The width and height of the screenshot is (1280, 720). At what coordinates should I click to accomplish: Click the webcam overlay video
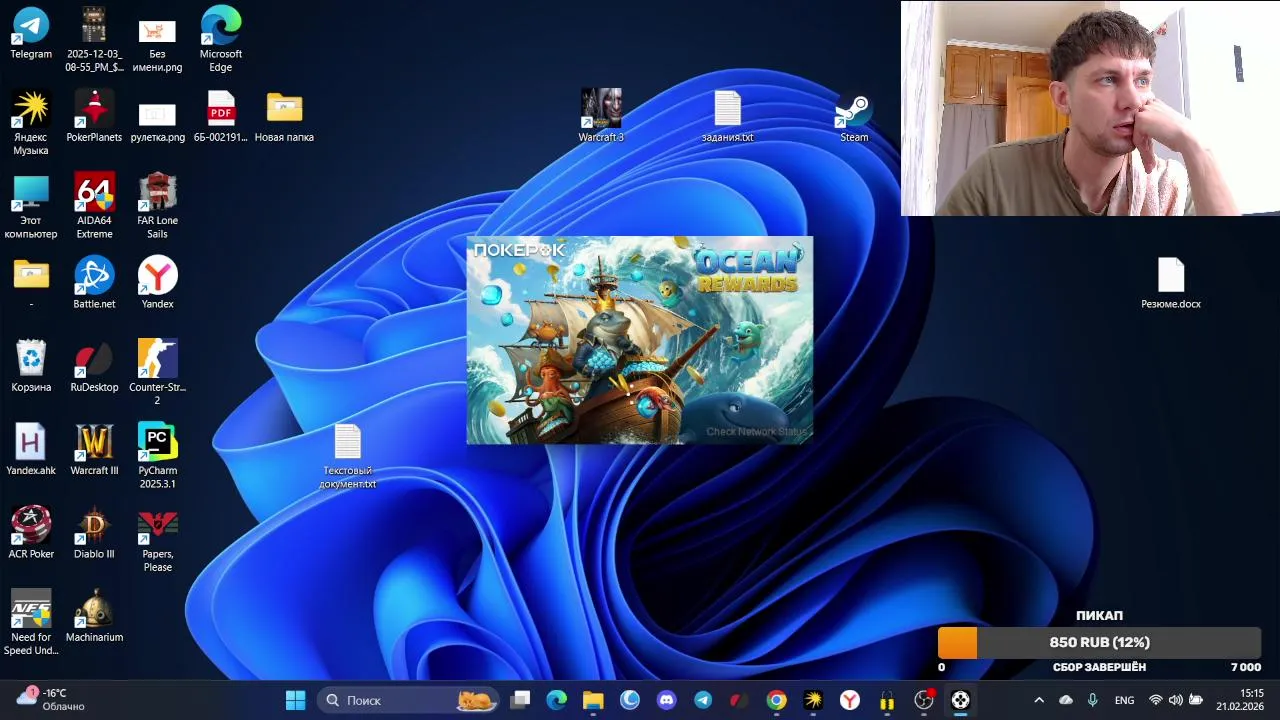[1090, 108]
